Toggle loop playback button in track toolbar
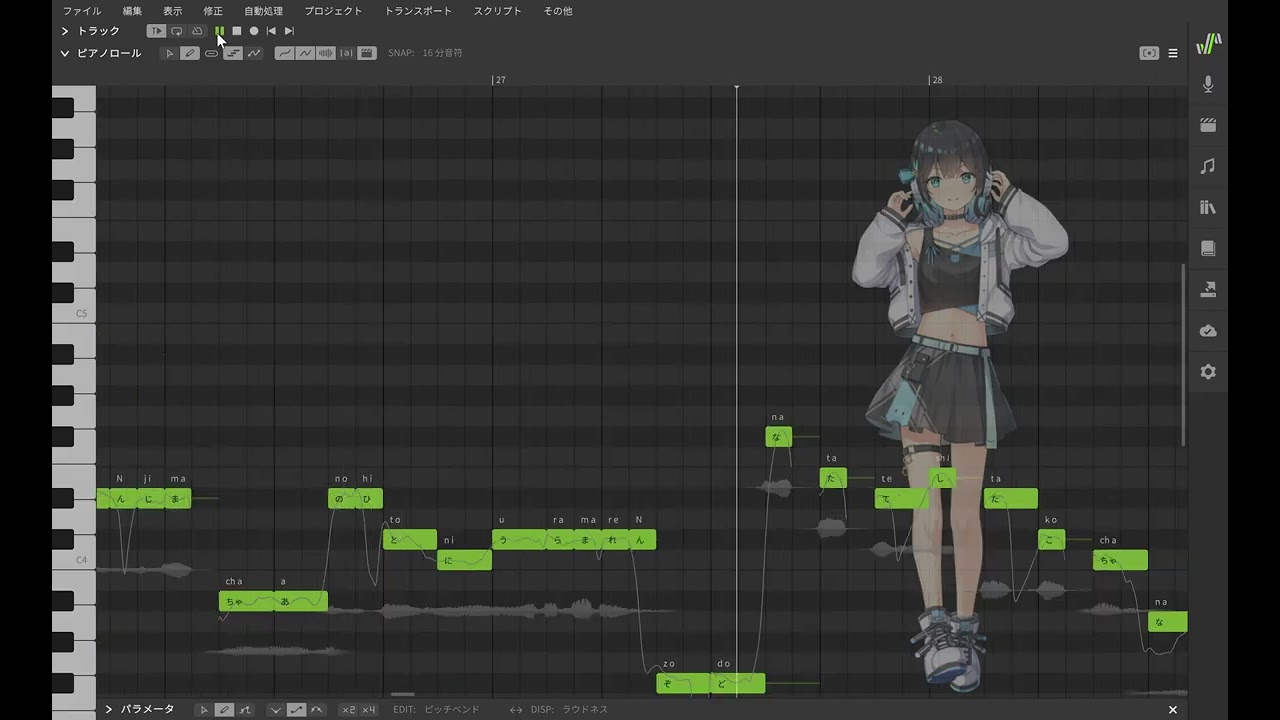 click(177, 31)
